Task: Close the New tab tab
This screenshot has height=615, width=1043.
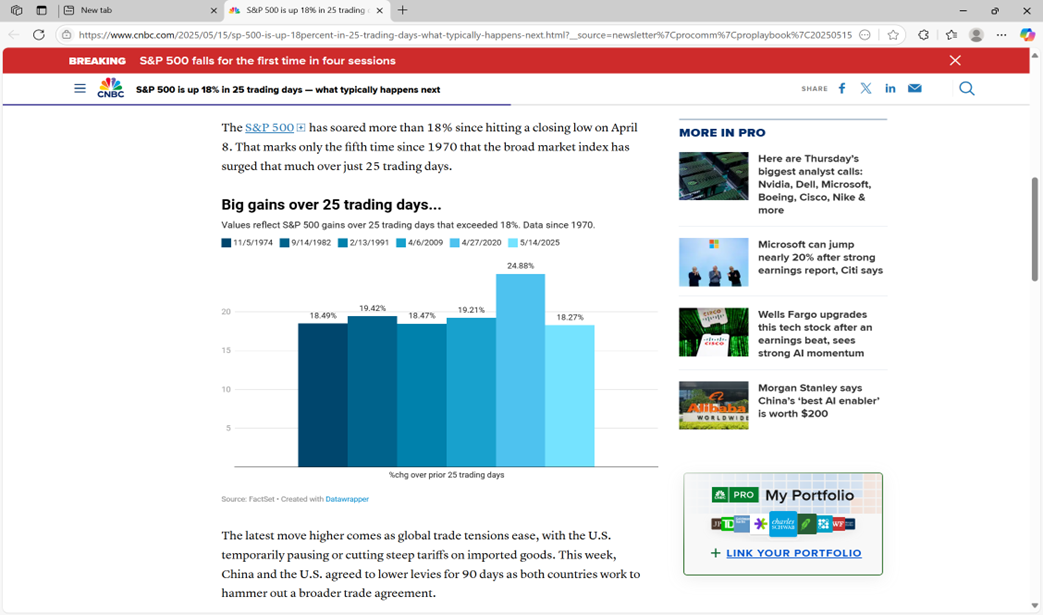Action: [x=214, y=11]
